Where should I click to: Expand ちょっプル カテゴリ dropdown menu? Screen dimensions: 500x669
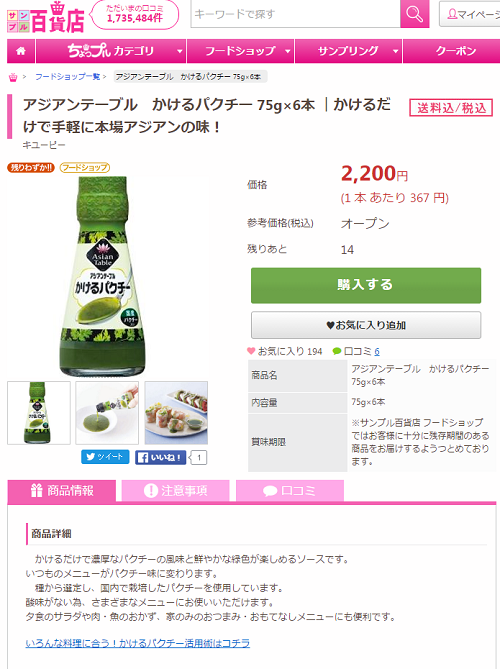[111, 51]
